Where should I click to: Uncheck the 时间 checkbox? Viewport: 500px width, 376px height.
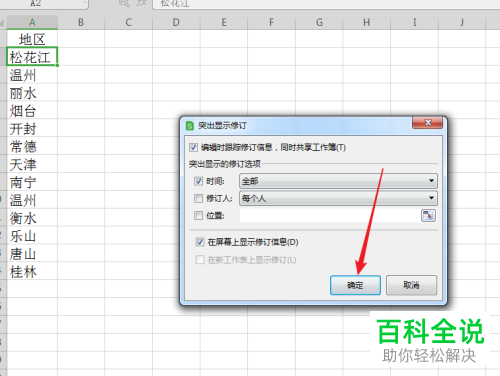tap(198, 181)
